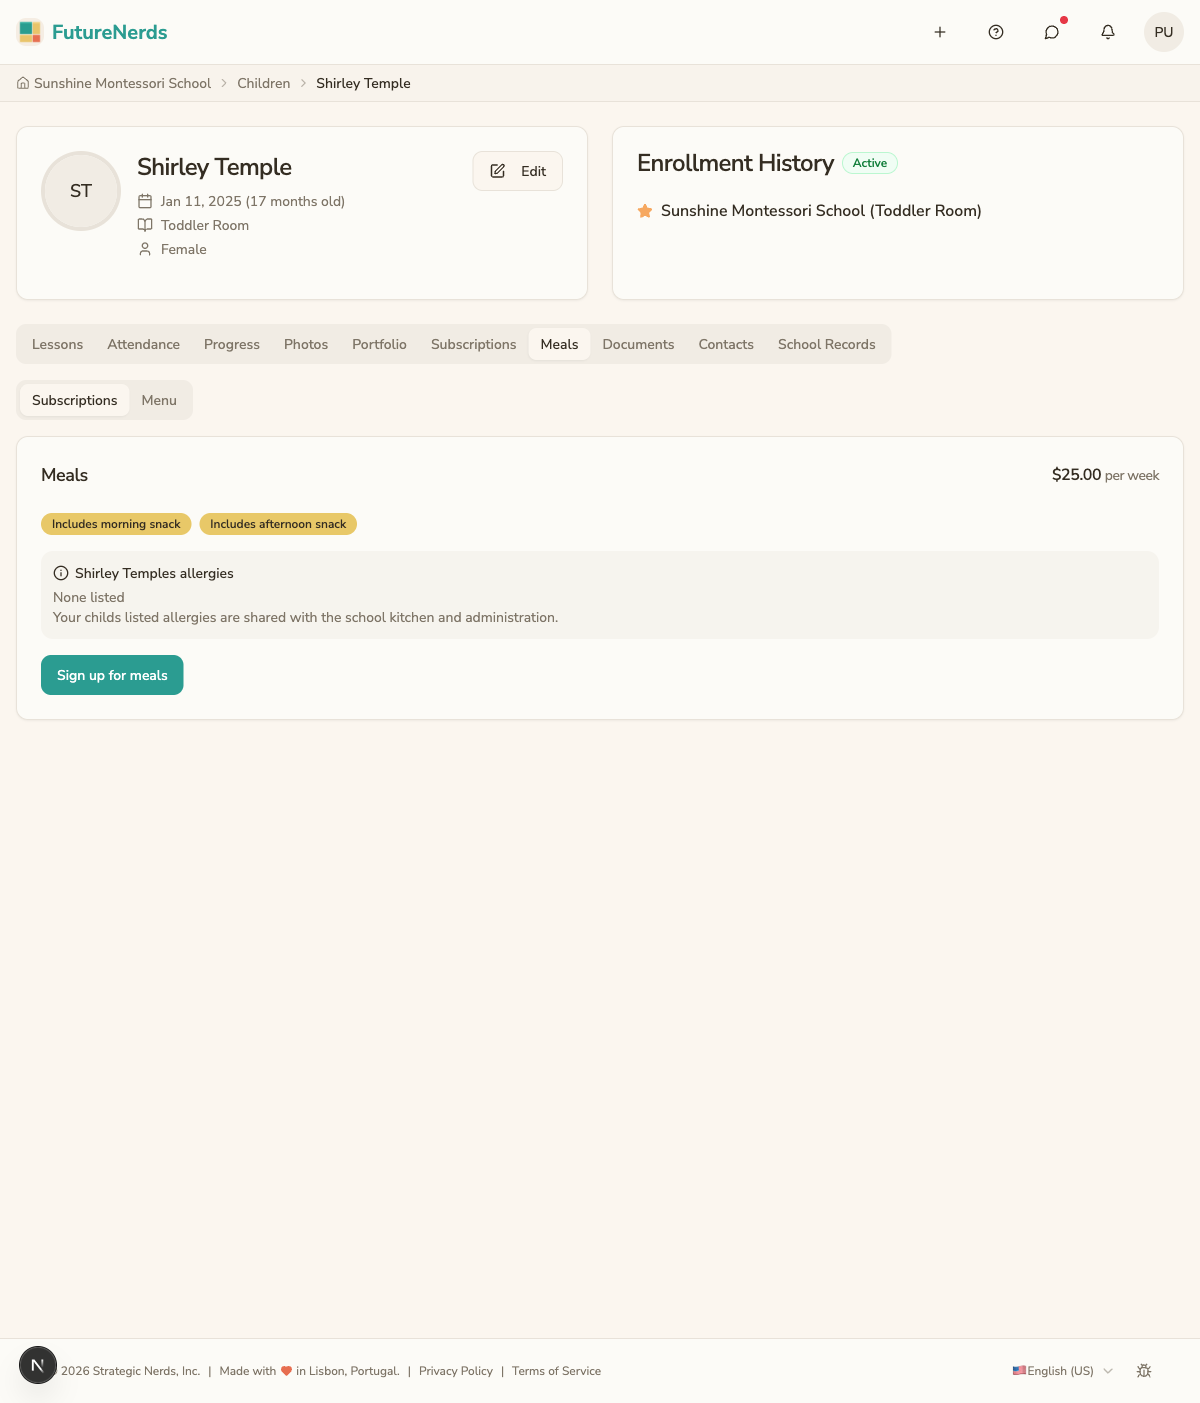Viewport: 1200px width, 1403px height.
Task: Click the round N badge at bottom left
Action: (38, 1365)
